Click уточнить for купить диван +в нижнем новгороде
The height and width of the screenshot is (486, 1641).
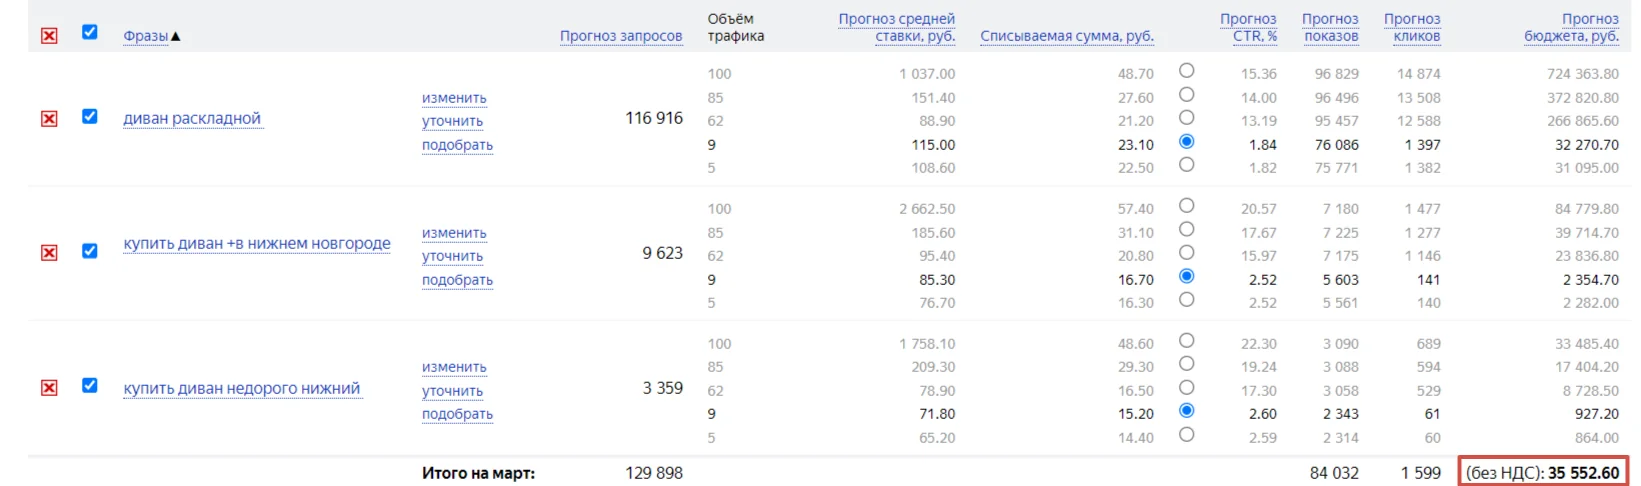point(452,256)
